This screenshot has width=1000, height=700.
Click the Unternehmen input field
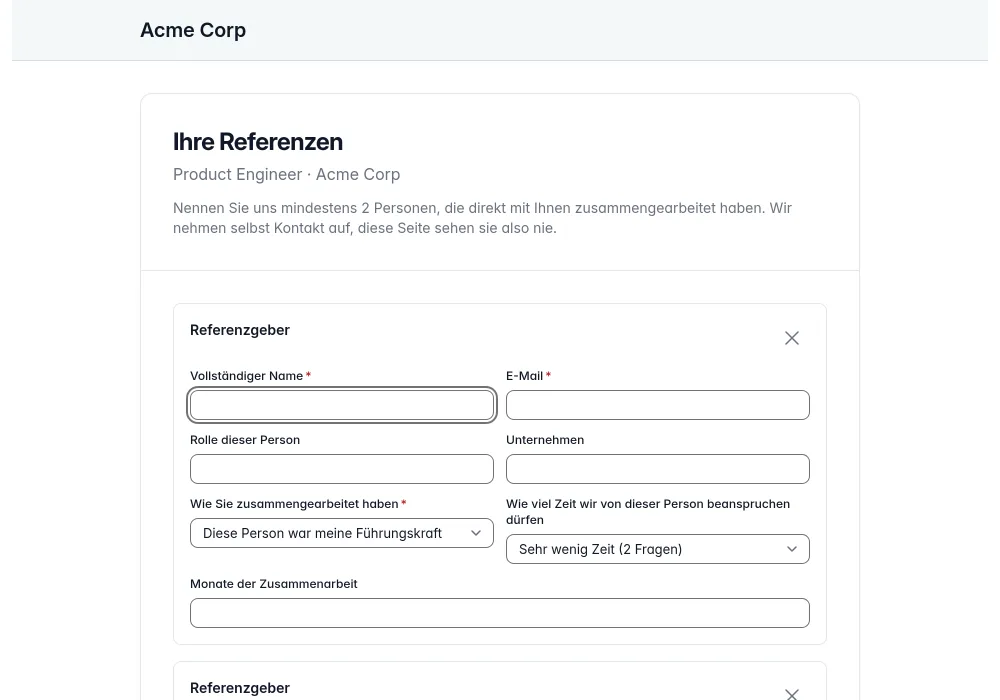tap(658, 469)
